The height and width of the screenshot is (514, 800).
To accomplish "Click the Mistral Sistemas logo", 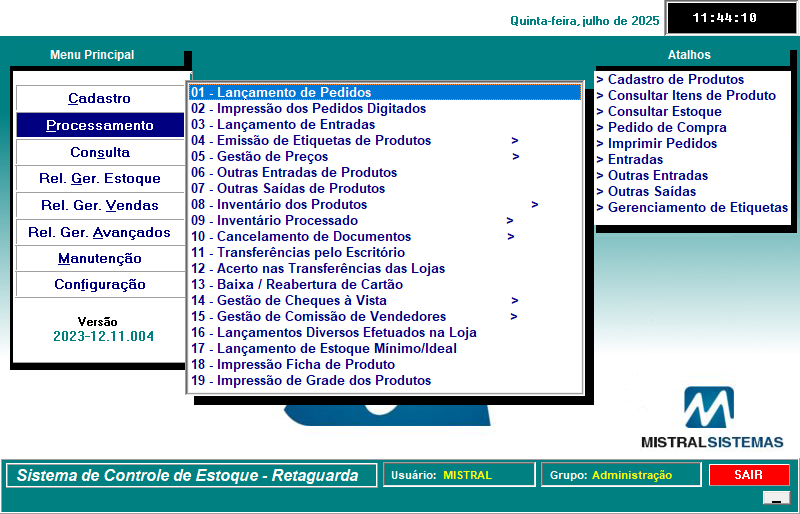I will click(x=712, y=418).
